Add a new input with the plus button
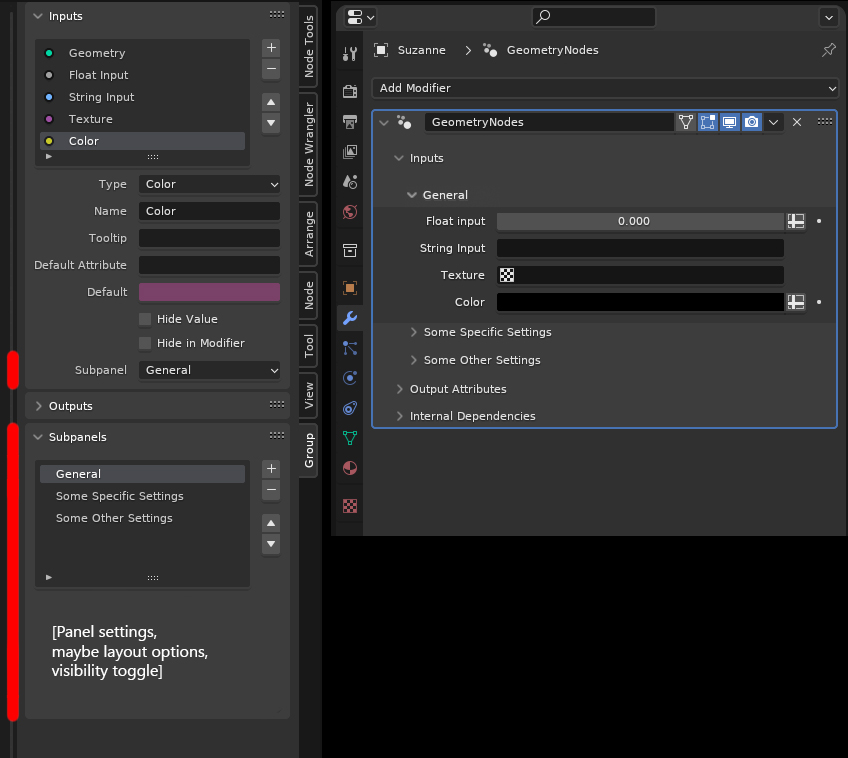848x758 pixels. pyautogui.click(x=271, y=48)
